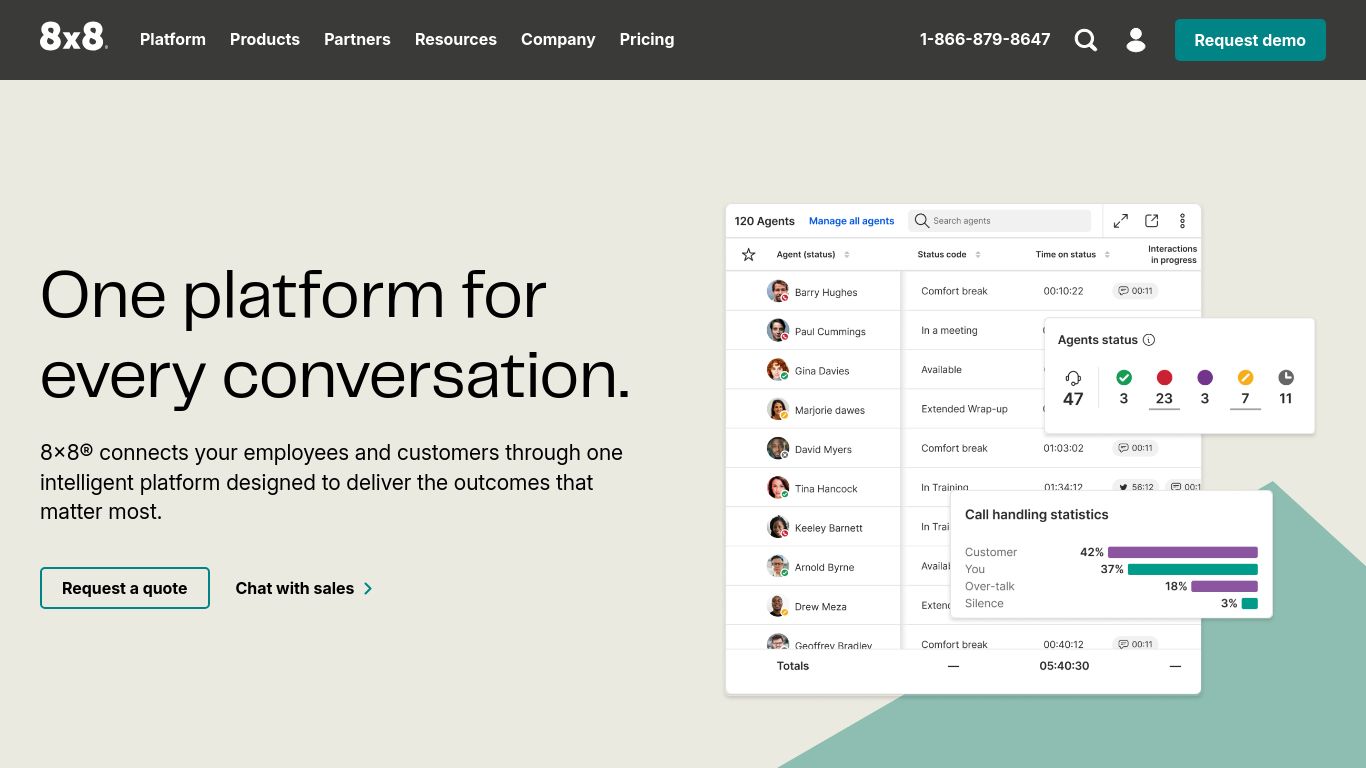Viewport: 1366px width, 768px height.
Task: Click the teal Silence 3% bar
Action: click(1250, 603)
